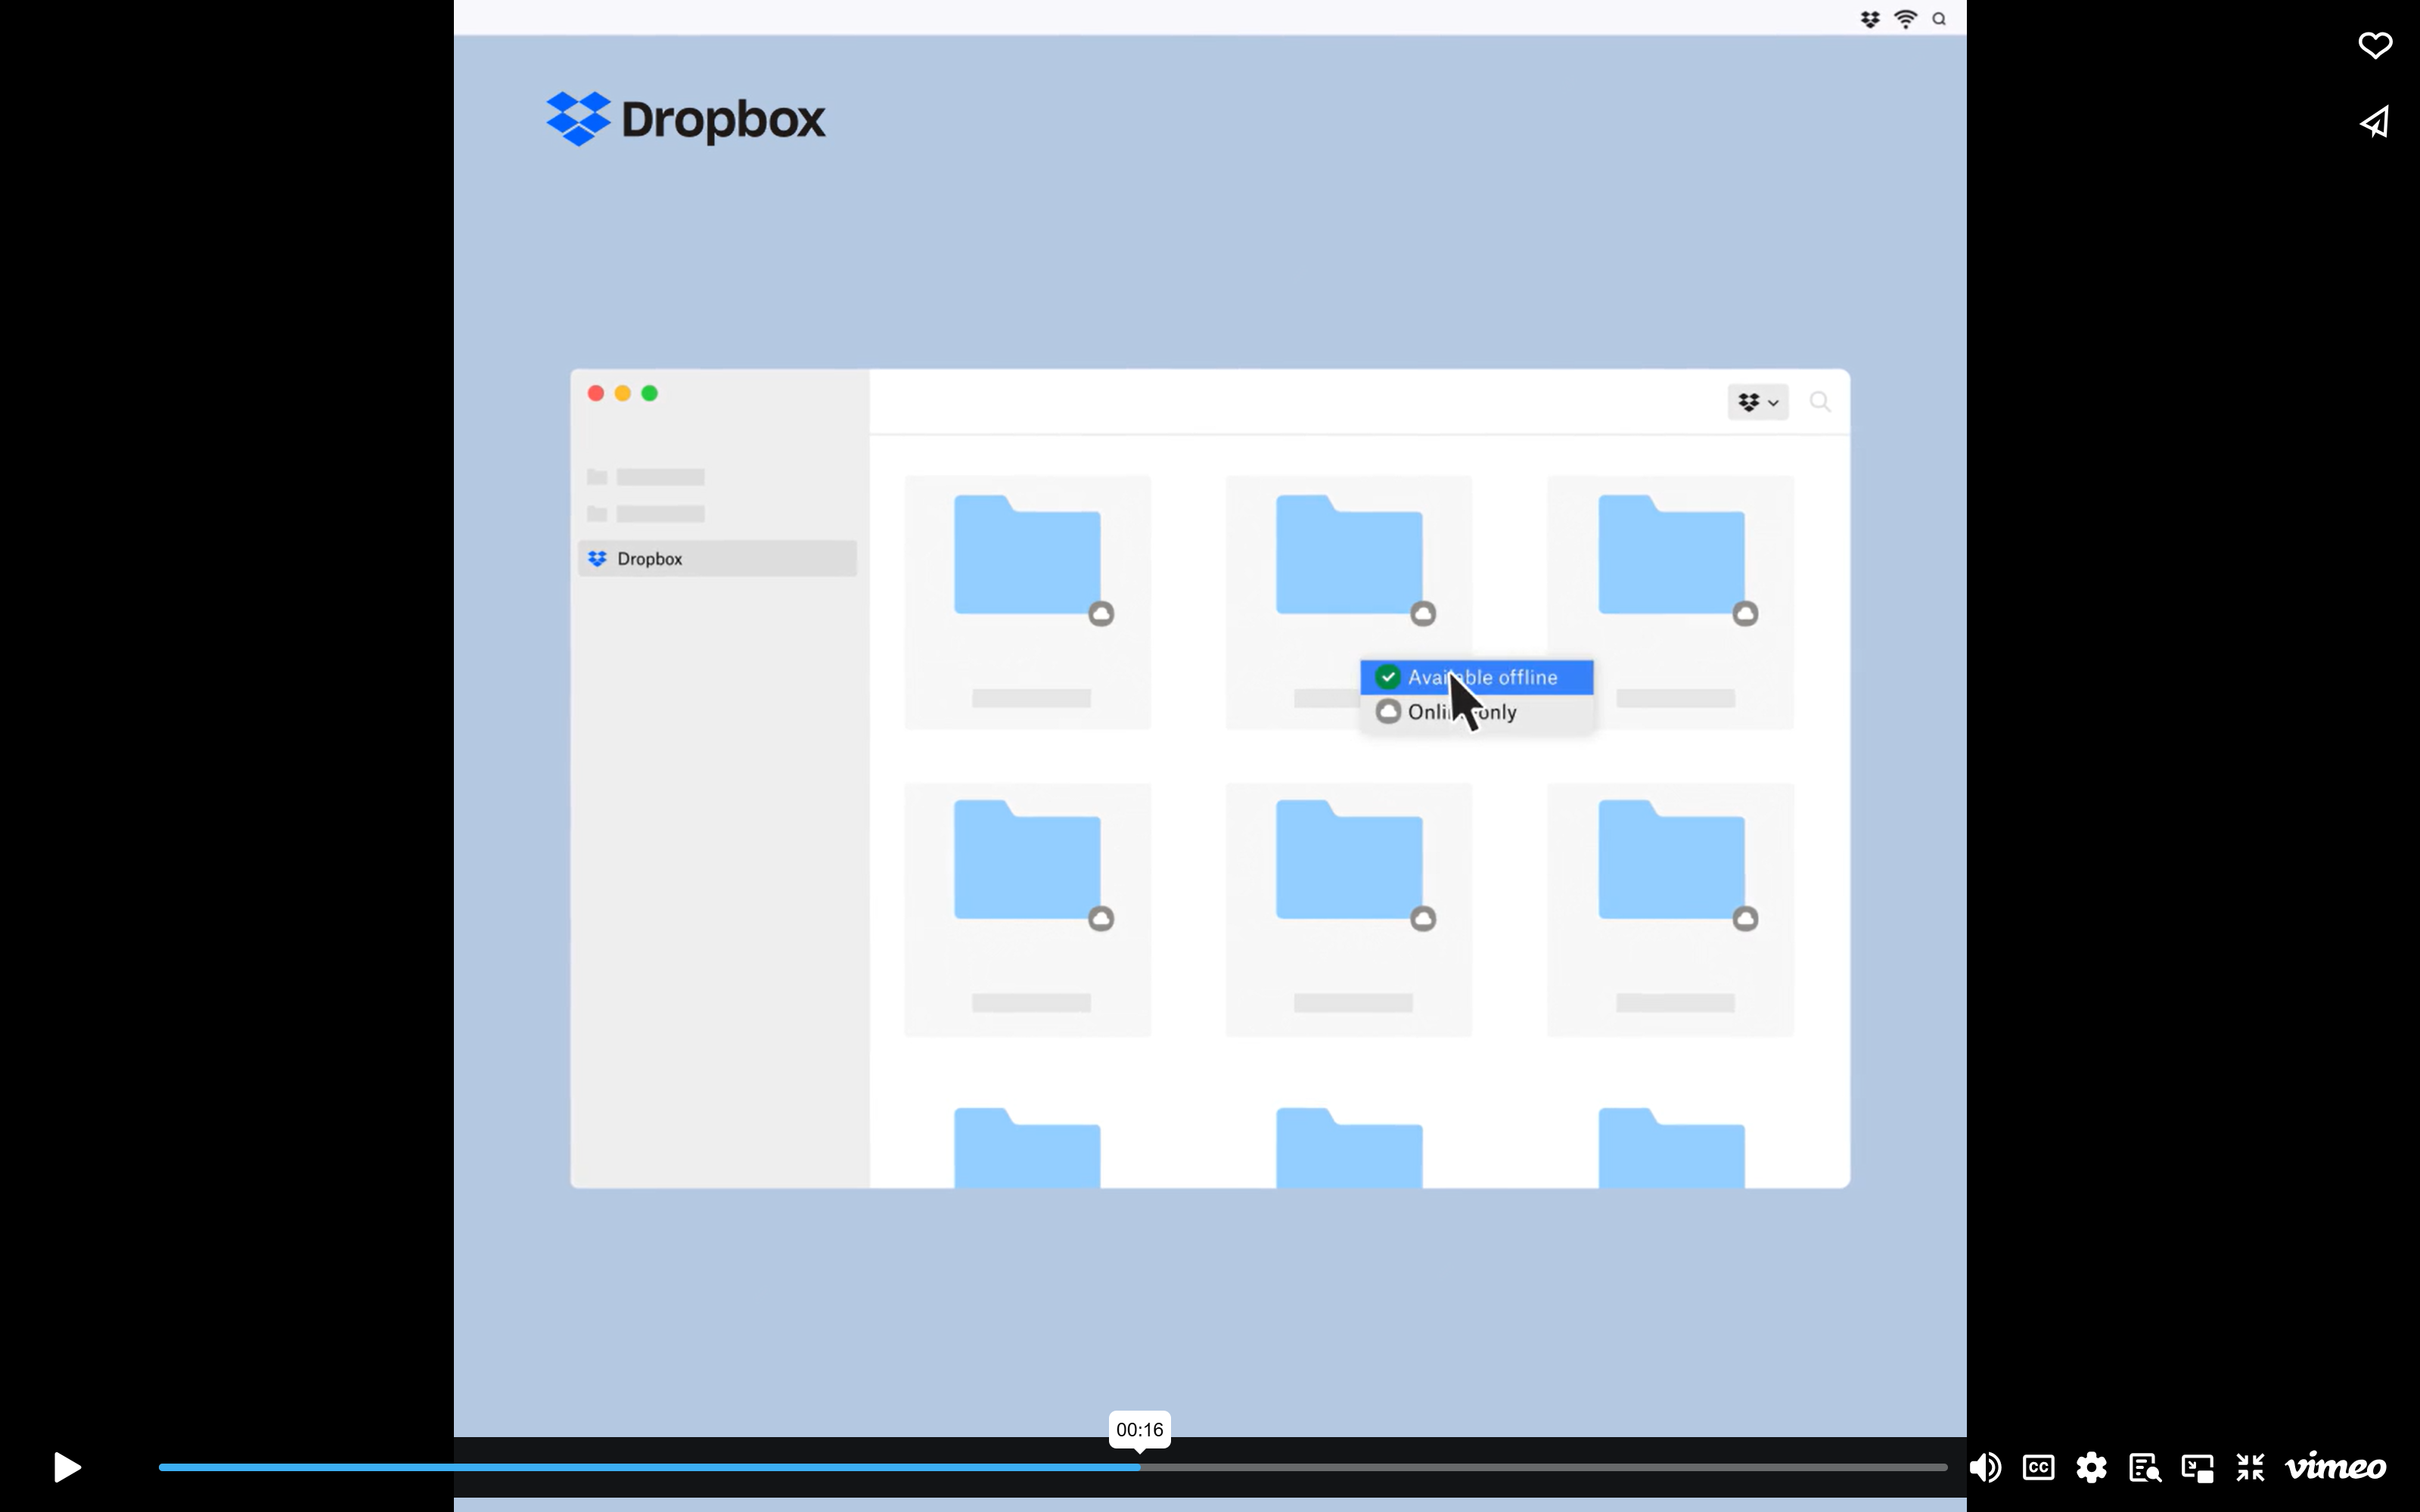Open the video settings gear
The image size is (2420, 1512).
2091,1467
